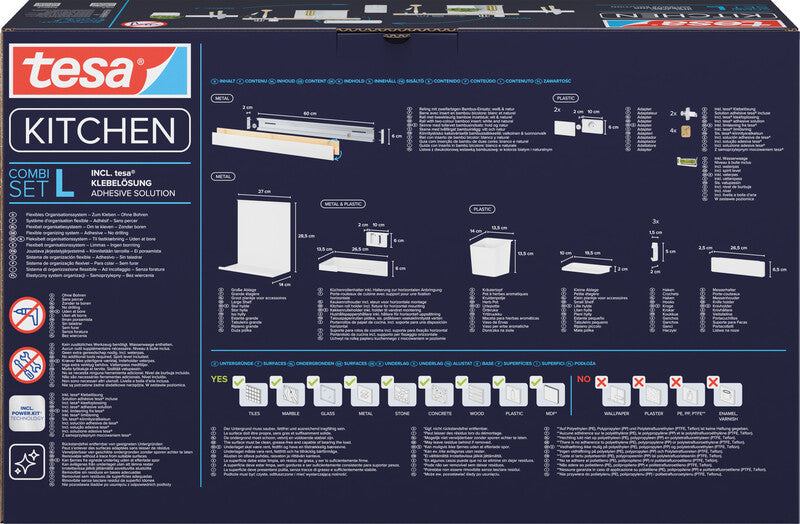
Task: Click the METAL tag above the rail
Action: (222, 98)
